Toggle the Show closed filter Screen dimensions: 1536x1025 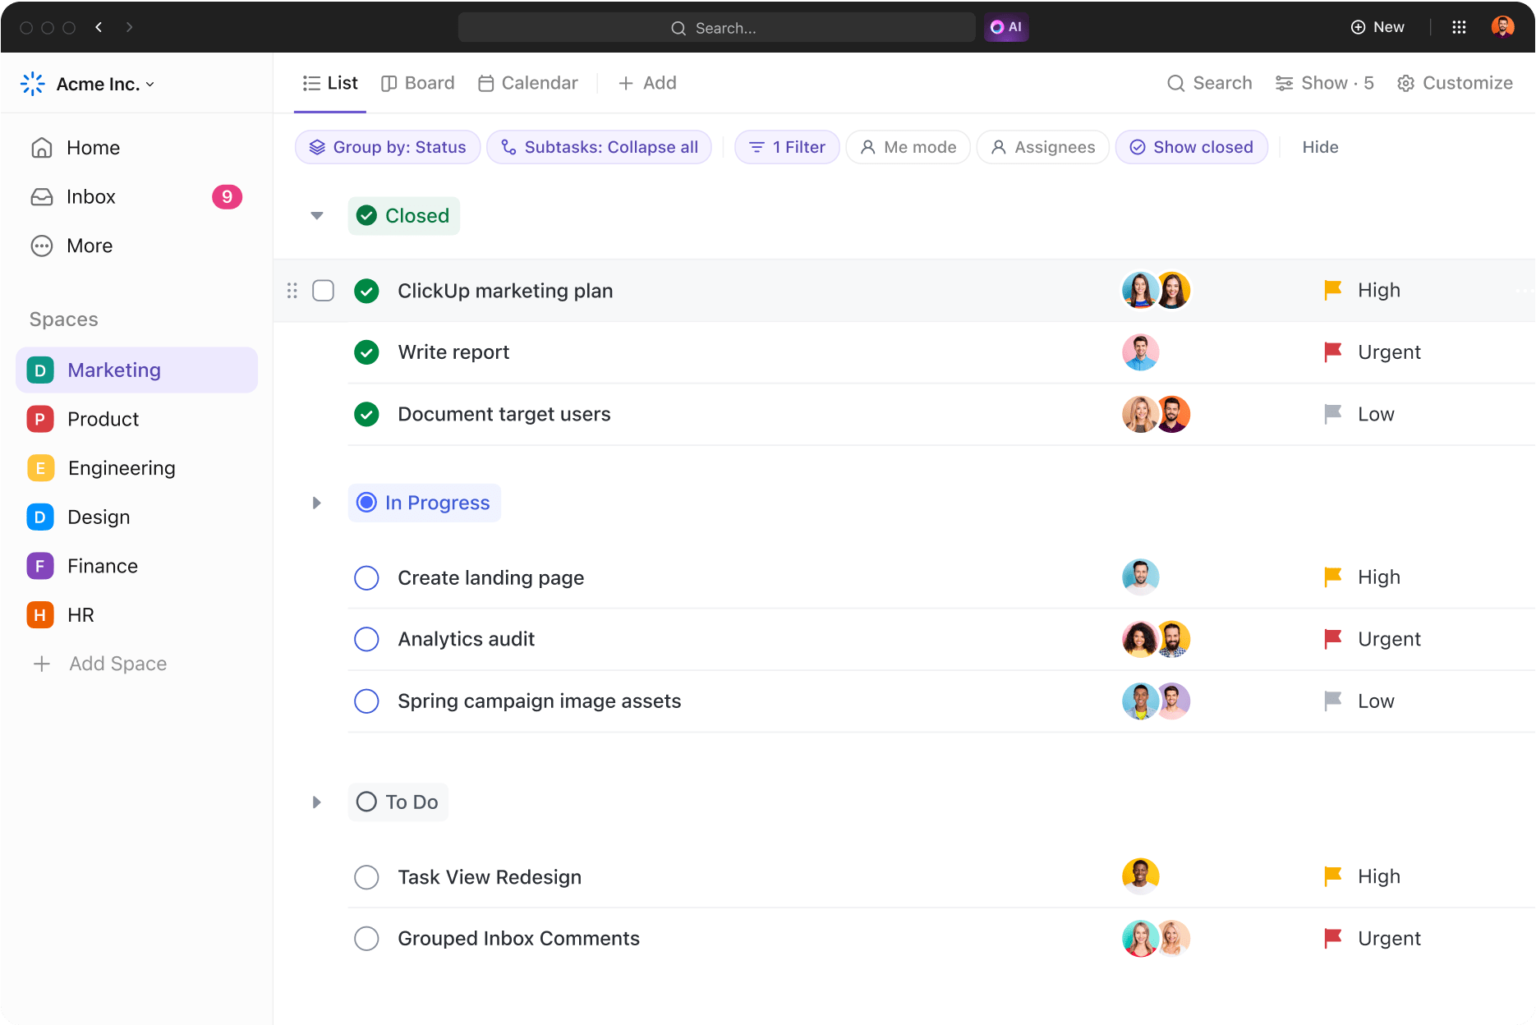[1191, 147]
